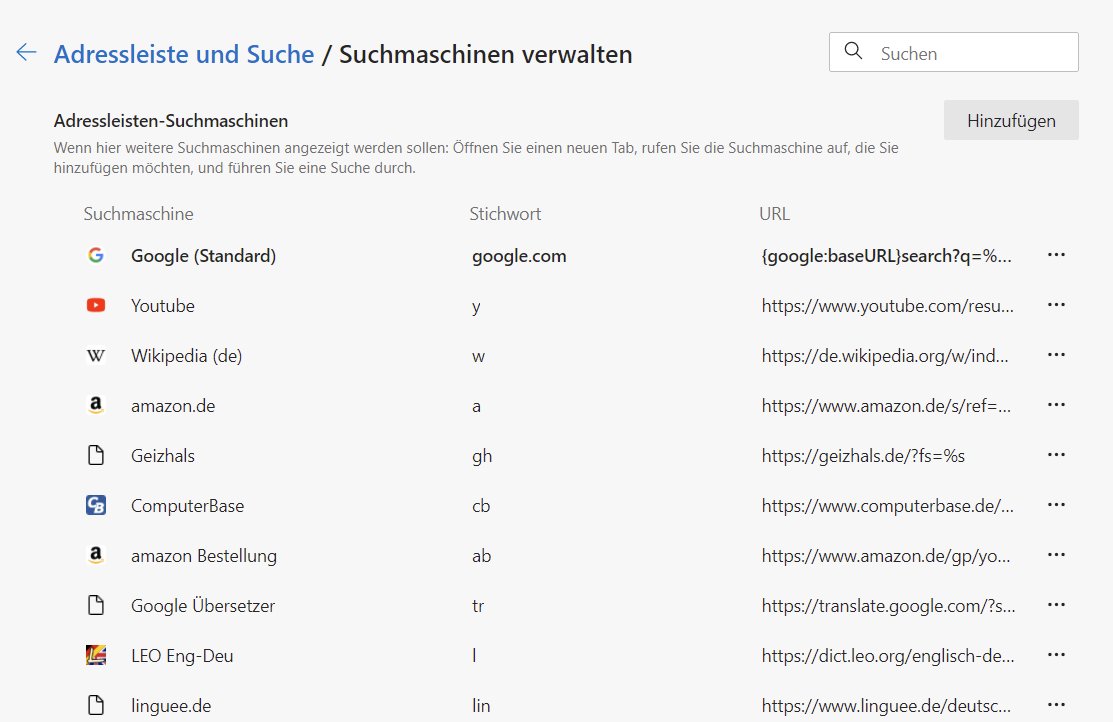
Task: Click the translate.google.com URL text
Action: coord(888,606)
